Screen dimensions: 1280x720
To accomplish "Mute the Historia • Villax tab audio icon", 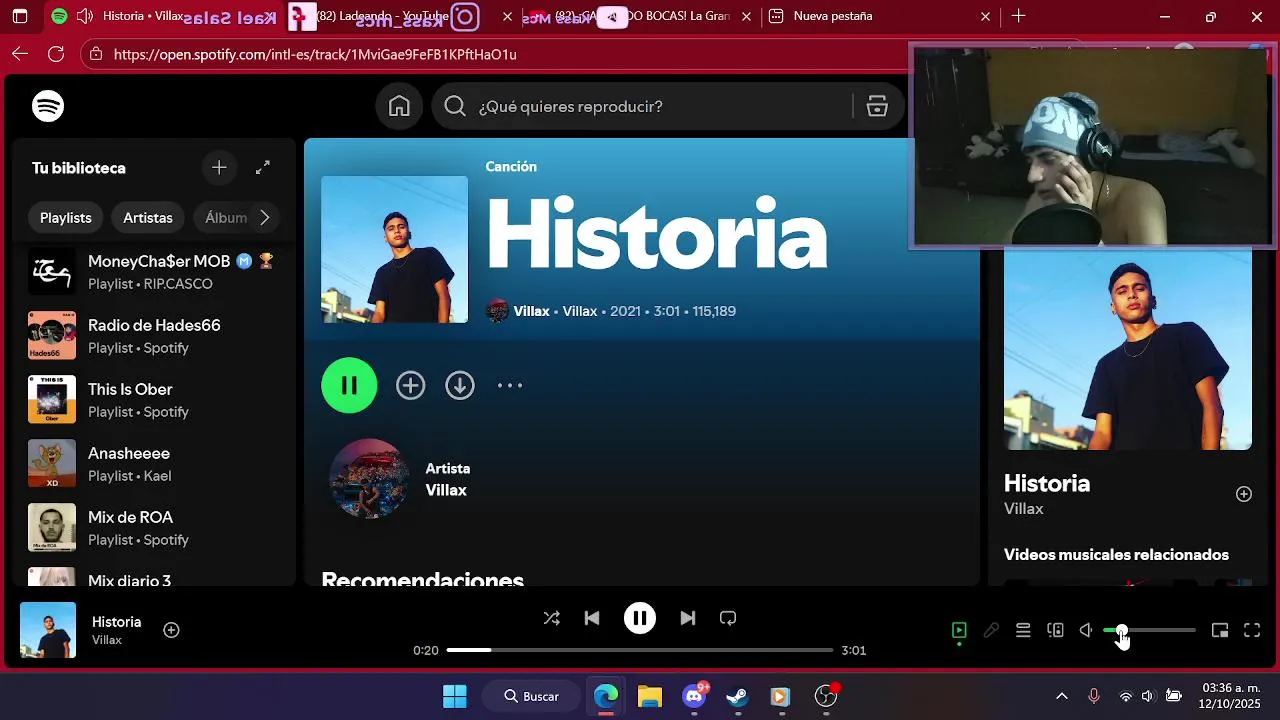I will tap(84, 16).
